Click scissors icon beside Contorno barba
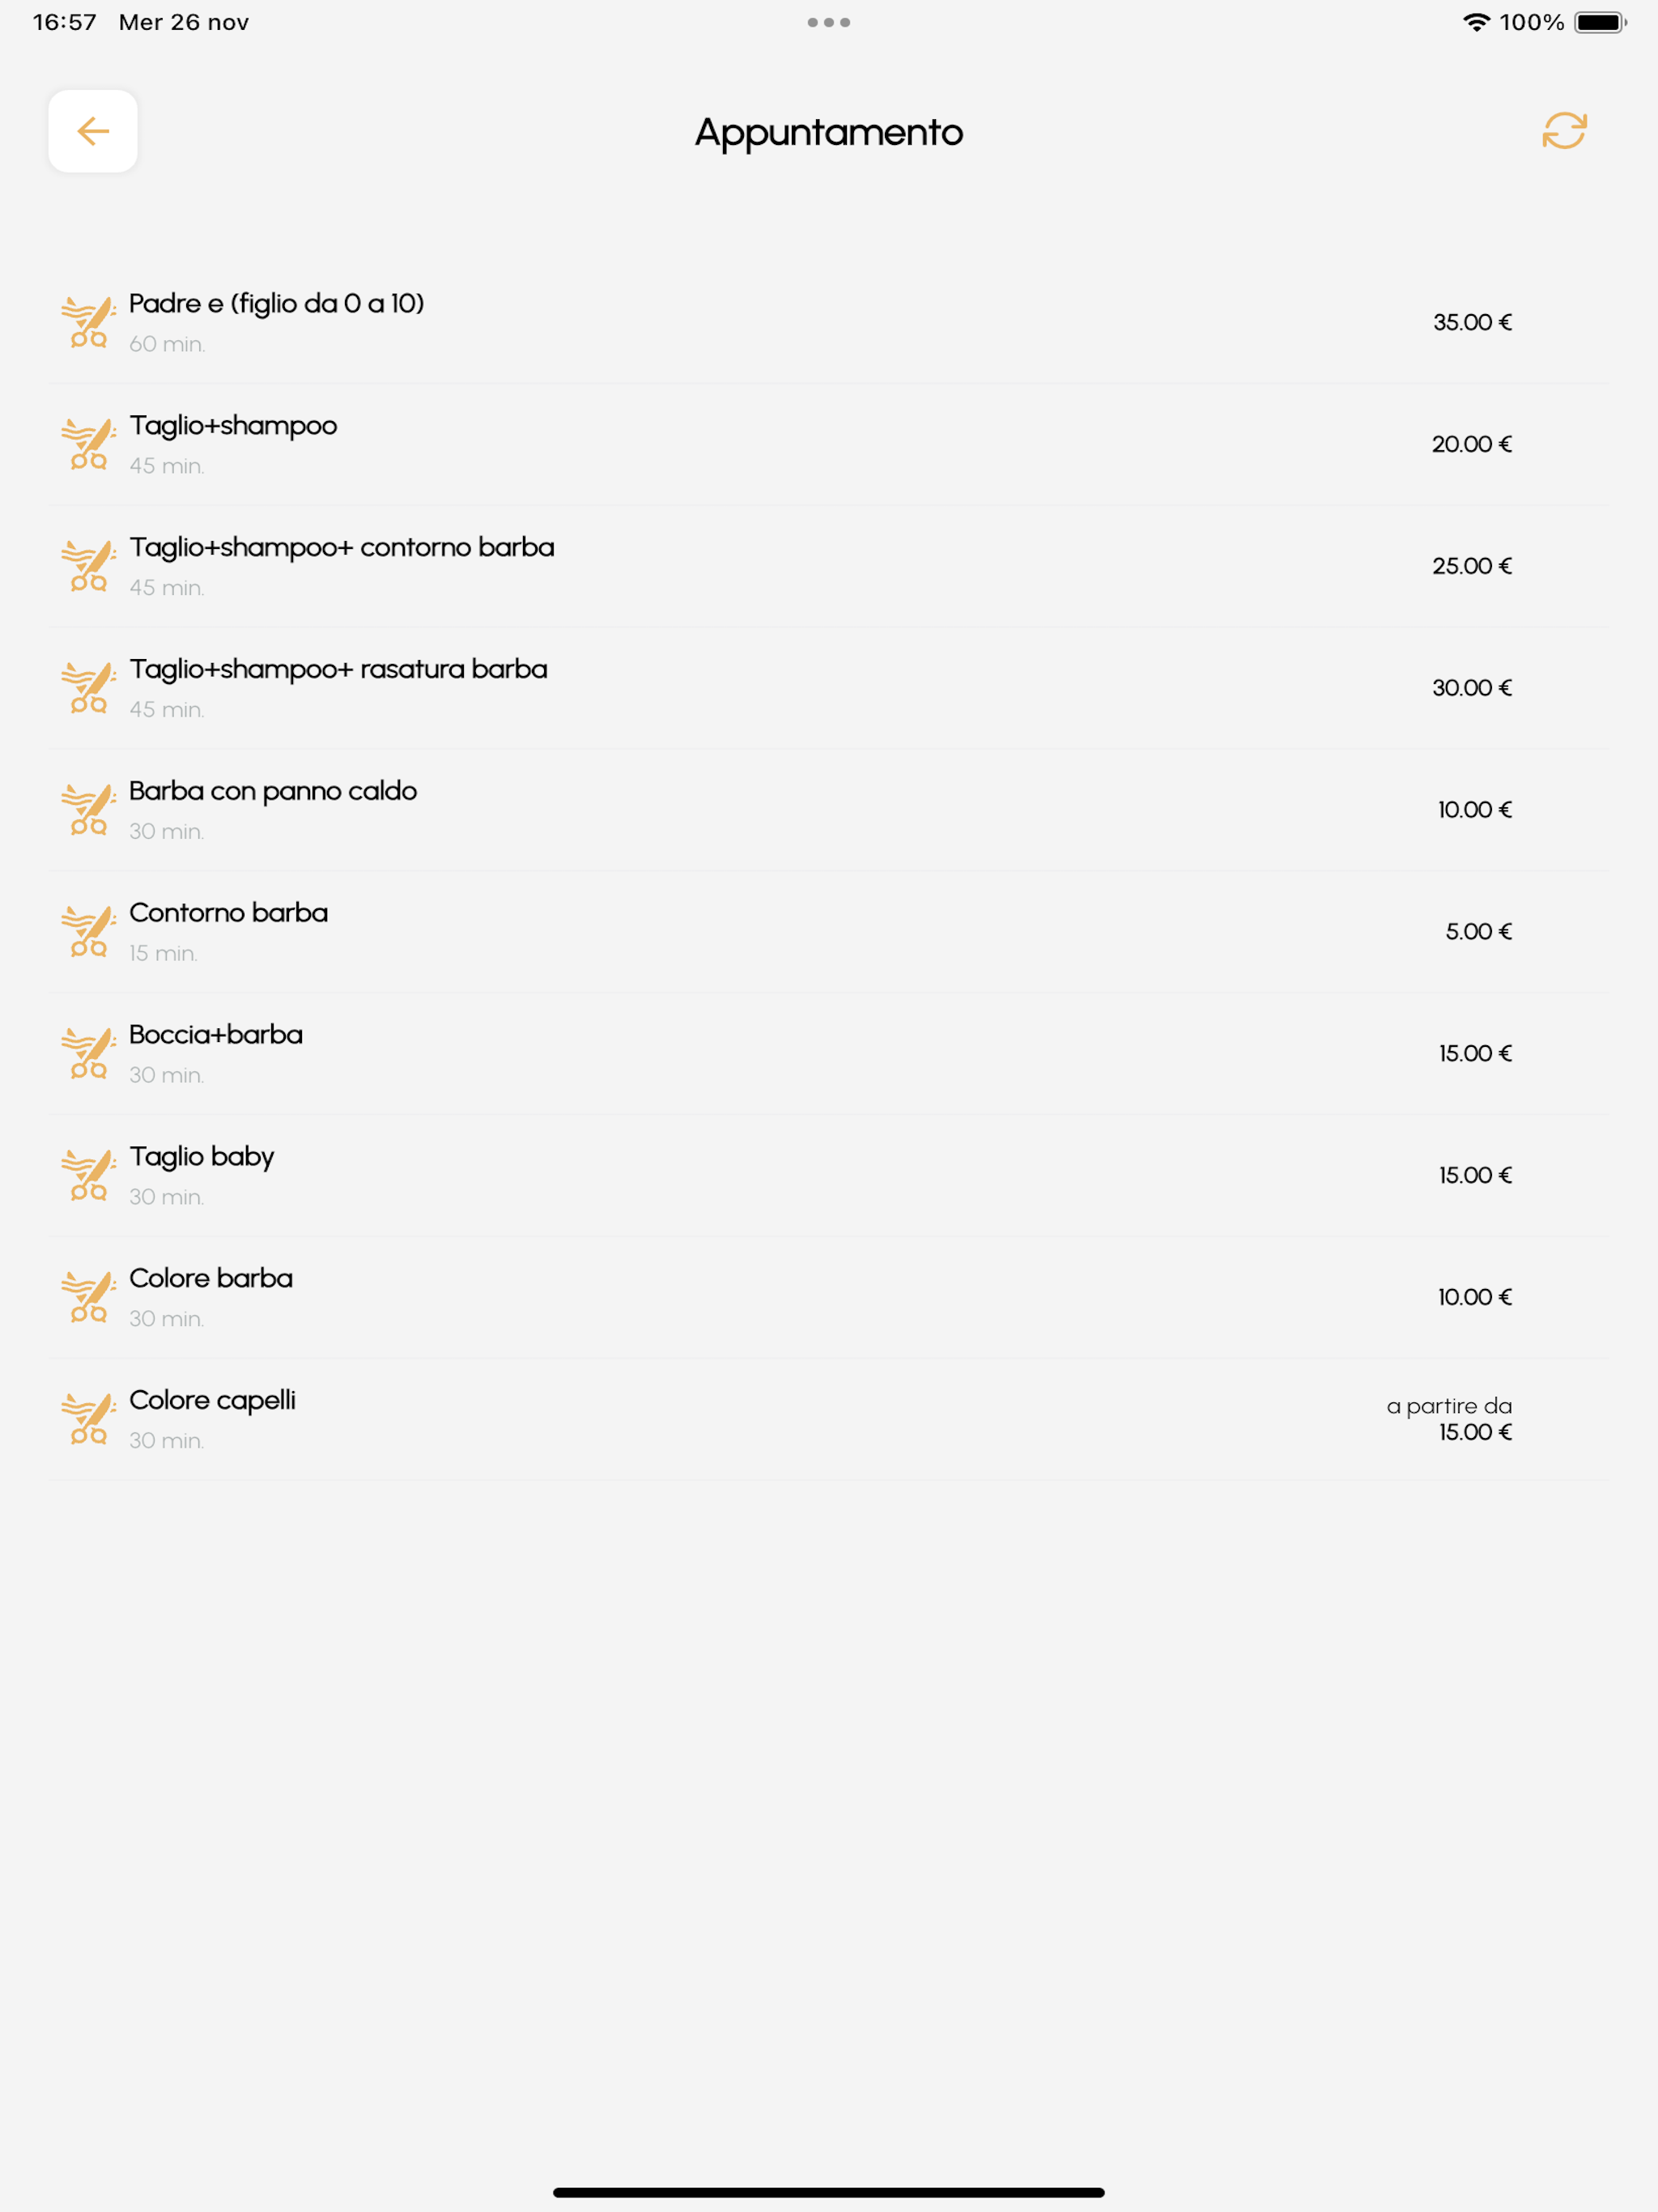 click(x=88, y=931)
